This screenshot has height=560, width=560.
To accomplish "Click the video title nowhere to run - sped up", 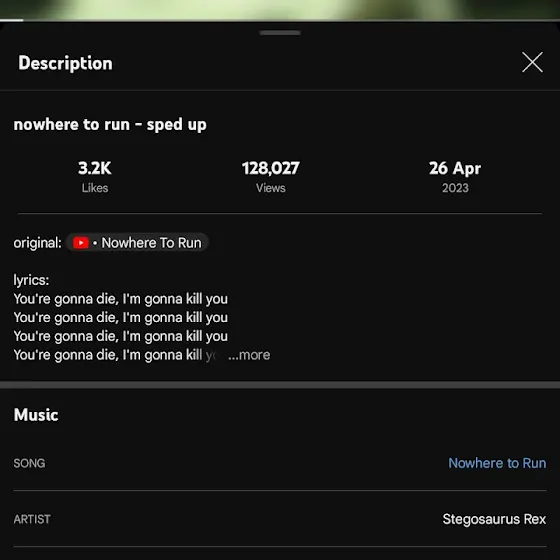I will 110,125.
